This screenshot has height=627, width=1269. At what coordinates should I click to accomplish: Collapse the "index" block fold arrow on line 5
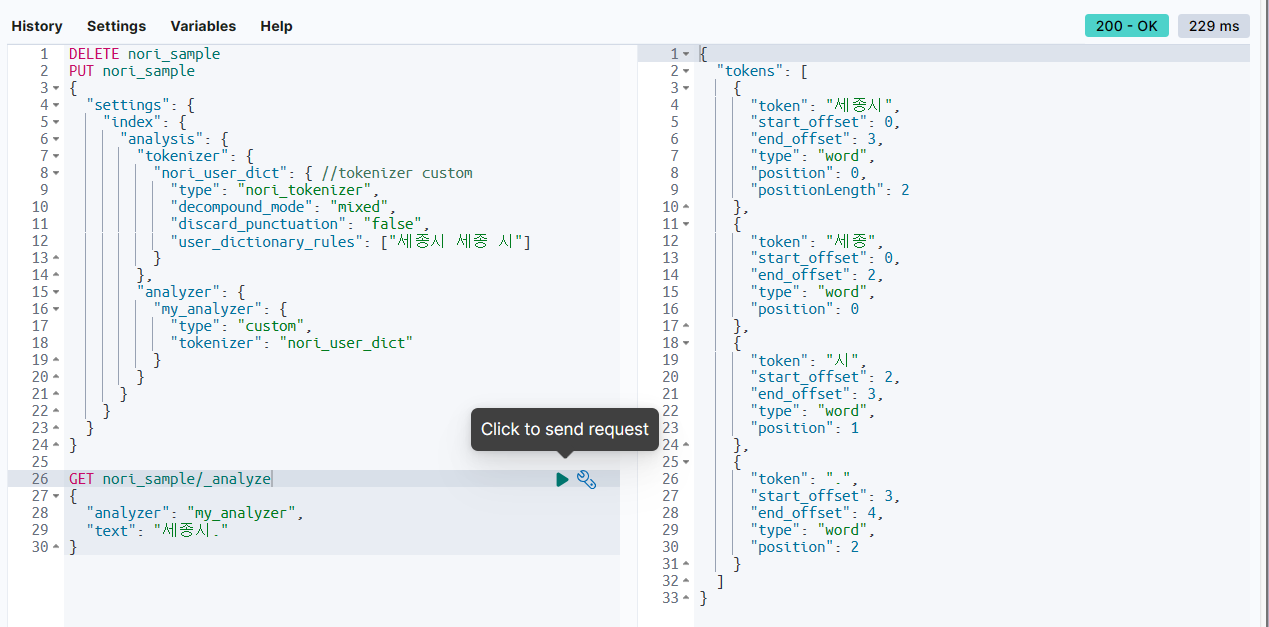[56, 122]
